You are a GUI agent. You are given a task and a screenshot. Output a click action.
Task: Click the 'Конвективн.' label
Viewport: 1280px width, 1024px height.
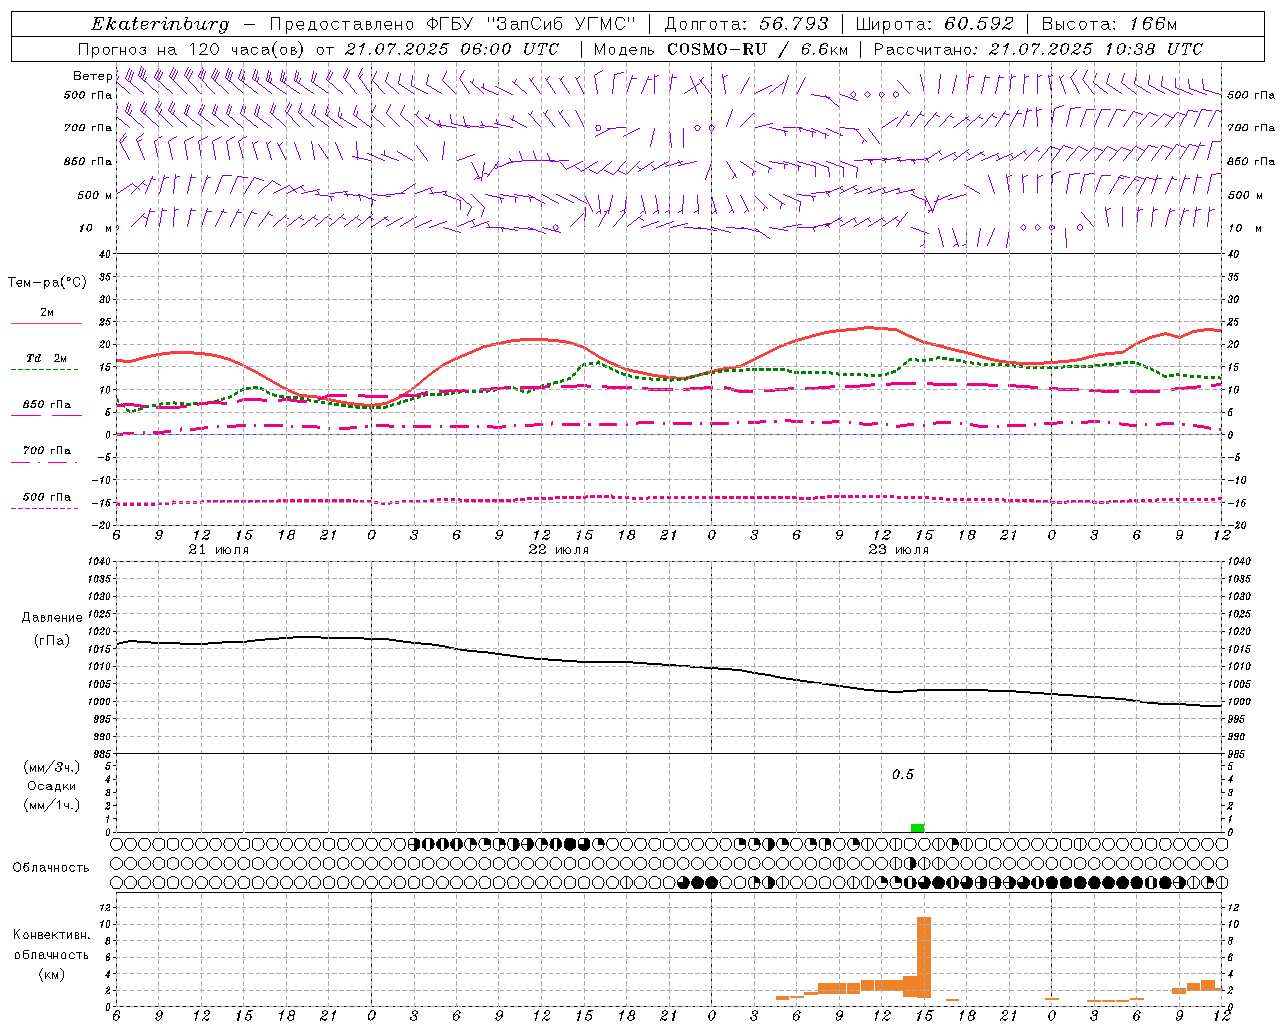tap(51, 935)
